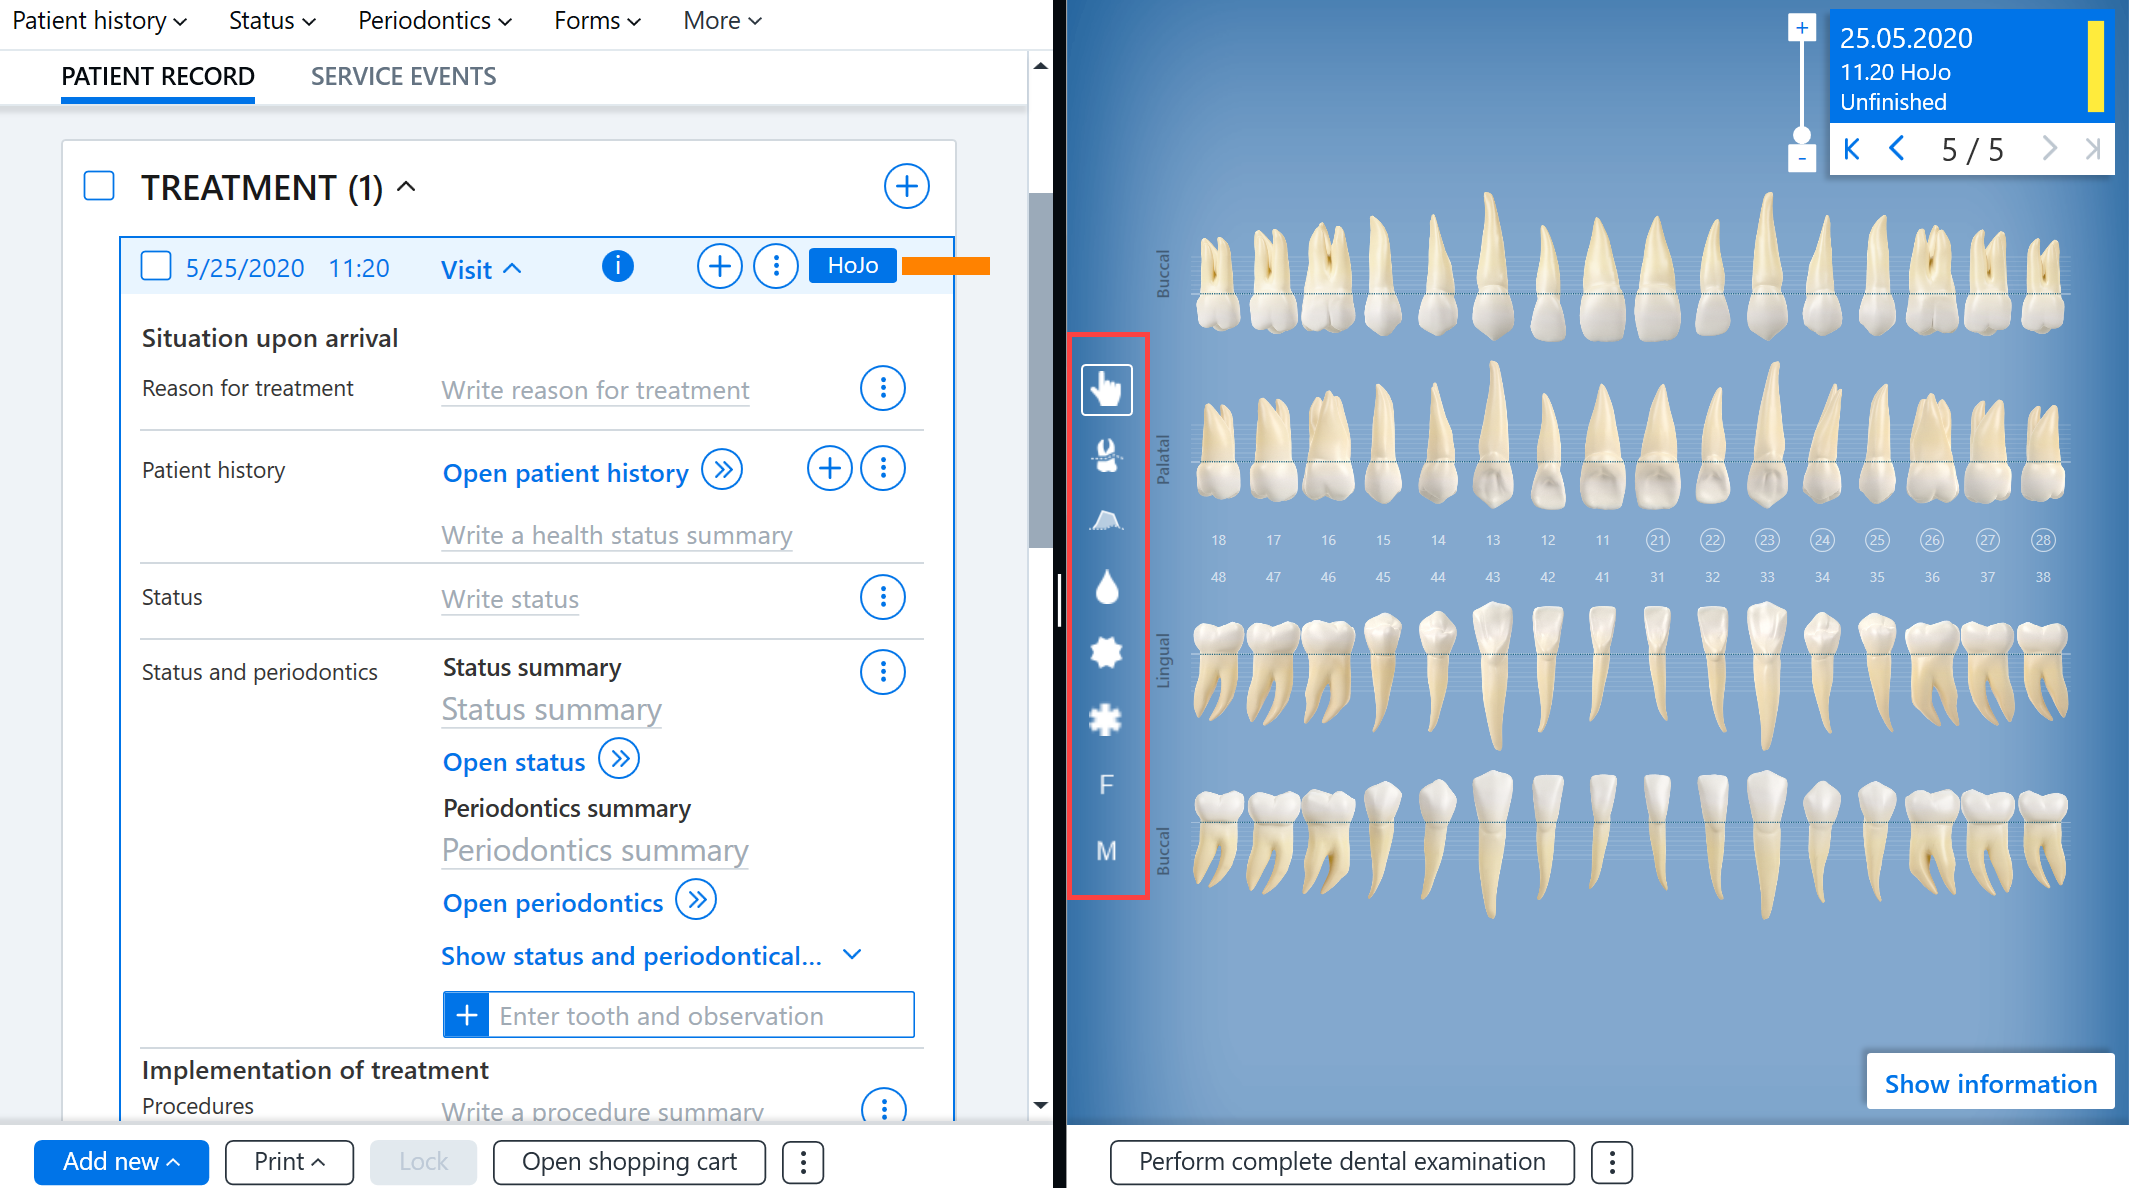Zoom out the dental chart with minus
The height and width of the screenshot is (1189, 2129).
[x=1802, y=158]
